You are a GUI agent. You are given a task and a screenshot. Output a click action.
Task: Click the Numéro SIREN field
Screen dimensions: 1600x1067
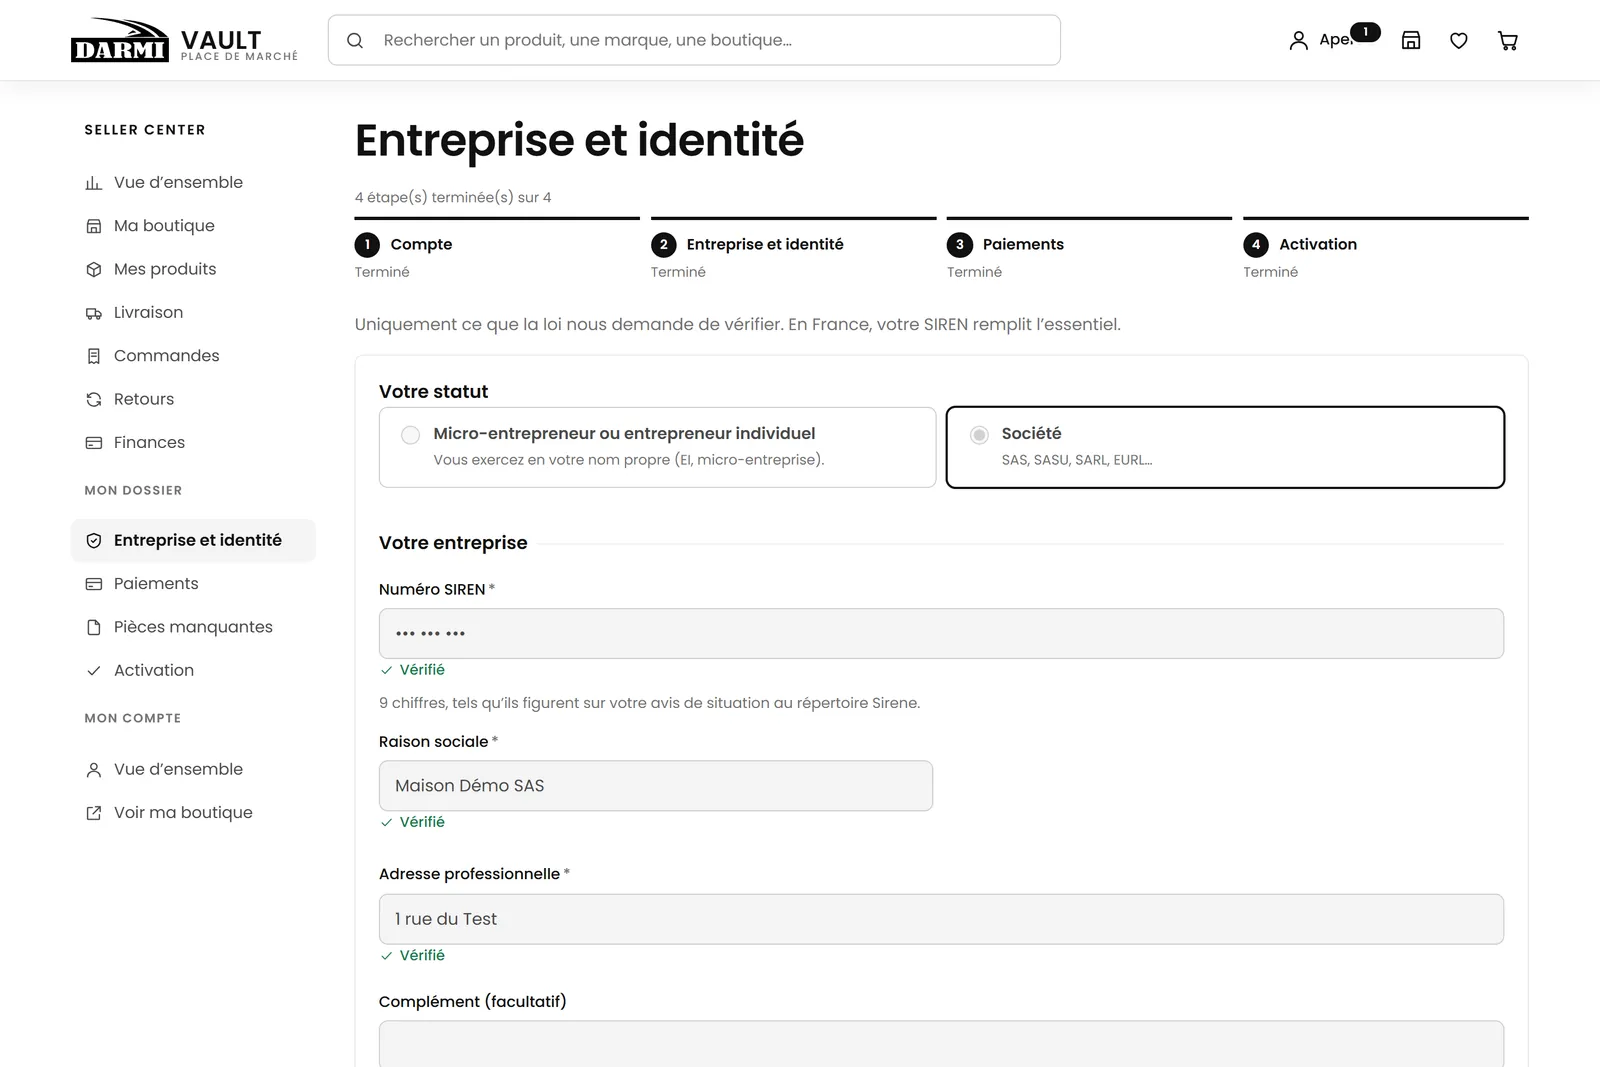(941, 634)
